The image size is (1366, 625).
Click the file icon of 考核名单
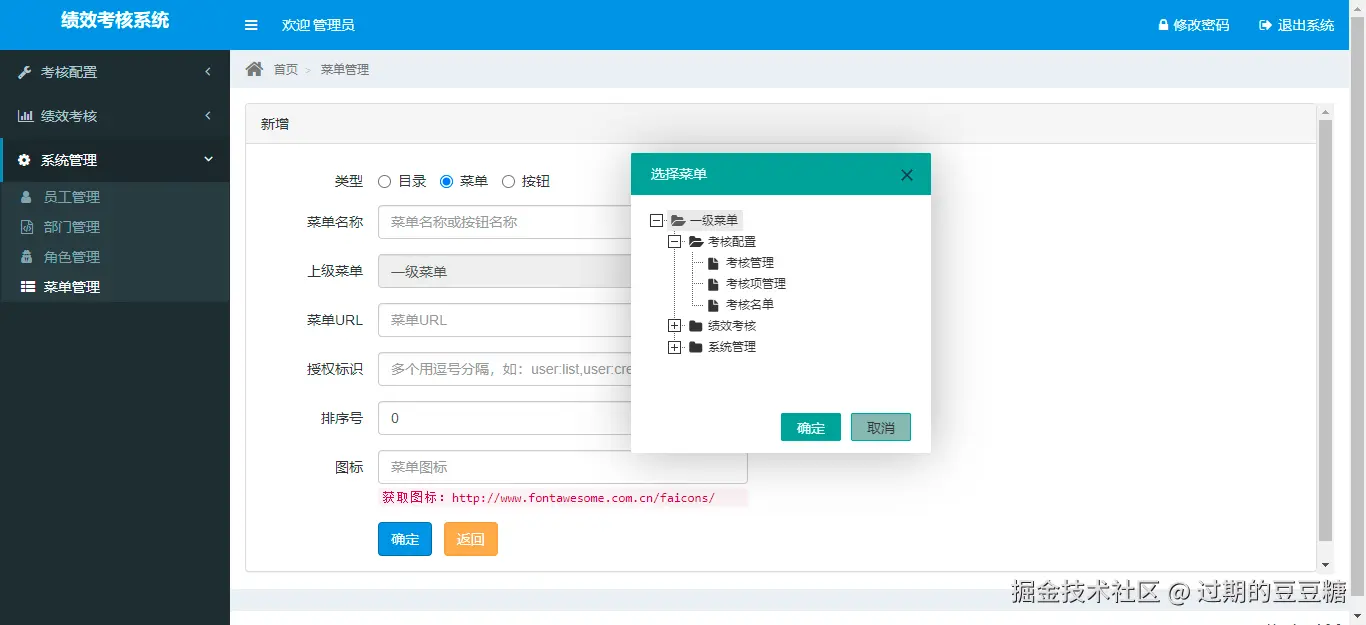coord(713,305)
